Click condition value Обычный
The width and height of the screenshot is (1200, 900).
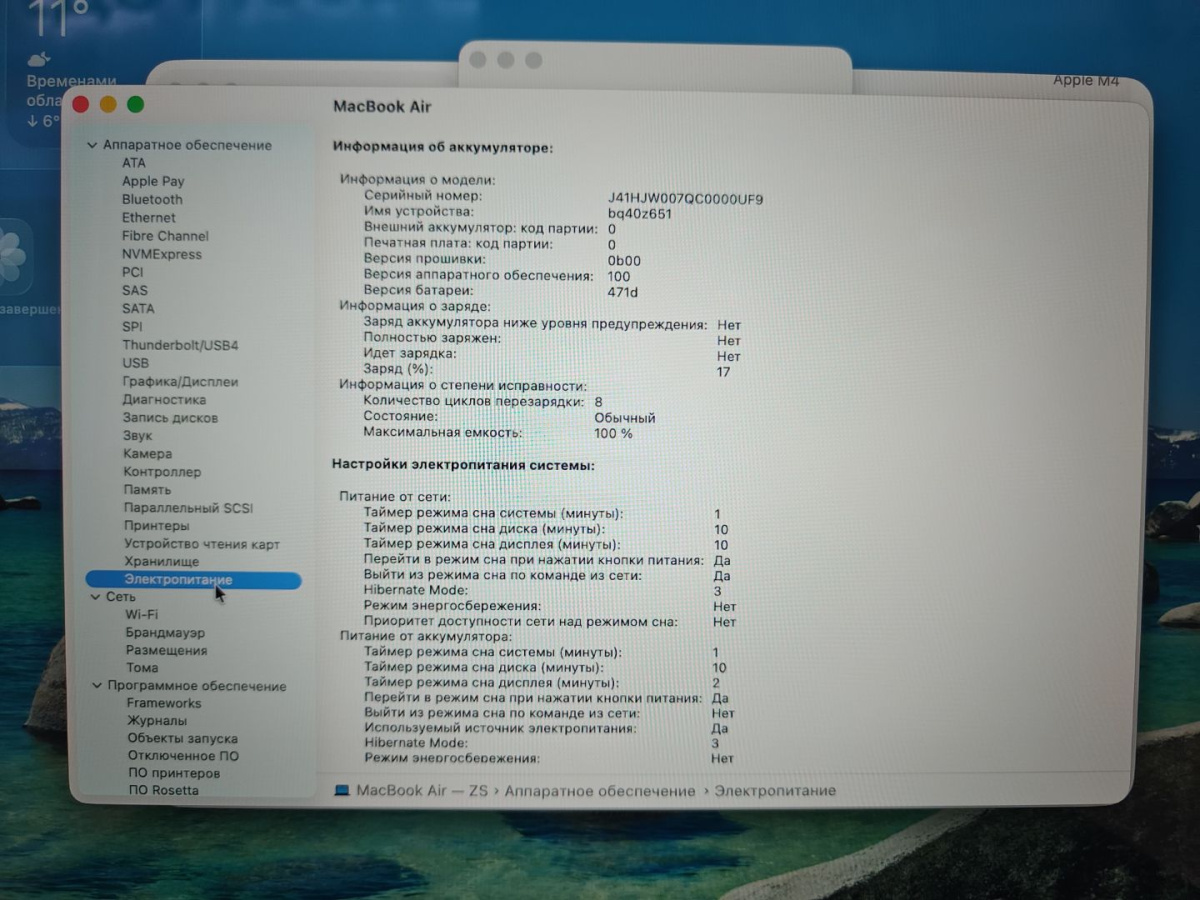point(625,418)
